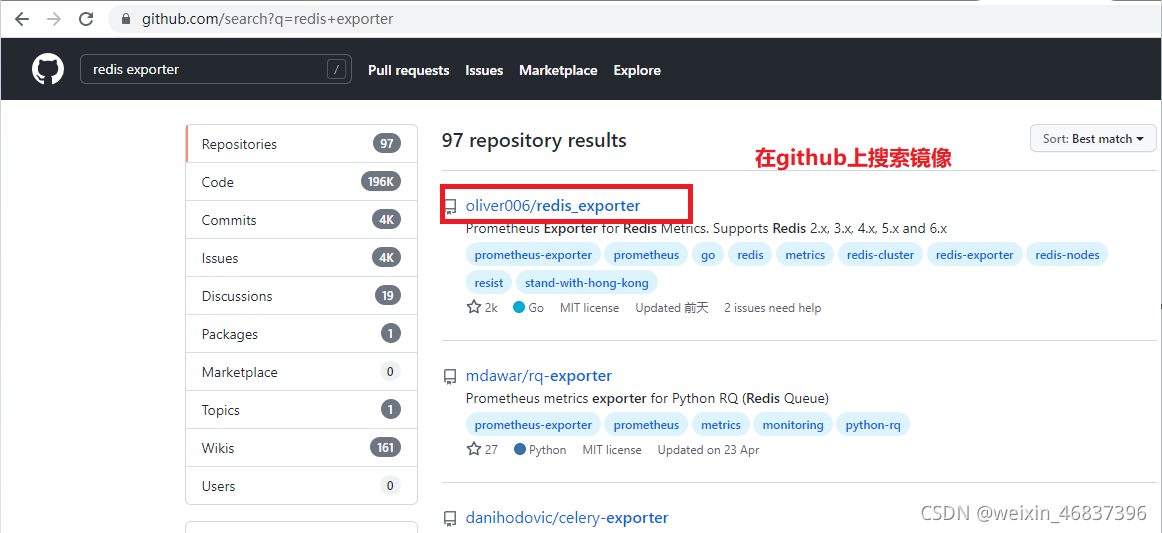Click the 97 repository results heading
The height and width of the screenshot is (533, 1162).
tap(534, 140)
